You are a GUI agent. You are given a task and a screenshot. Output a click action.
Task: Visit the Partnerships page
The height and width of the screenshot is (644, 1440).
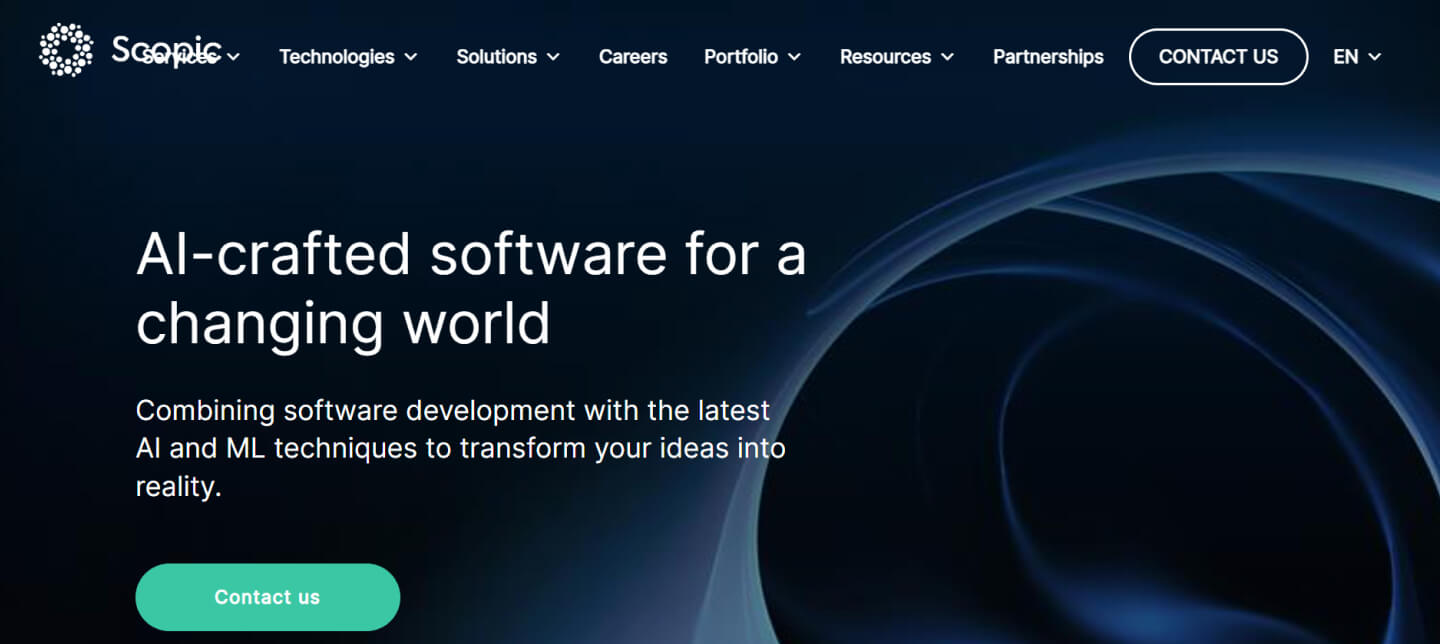[1048, 57]
